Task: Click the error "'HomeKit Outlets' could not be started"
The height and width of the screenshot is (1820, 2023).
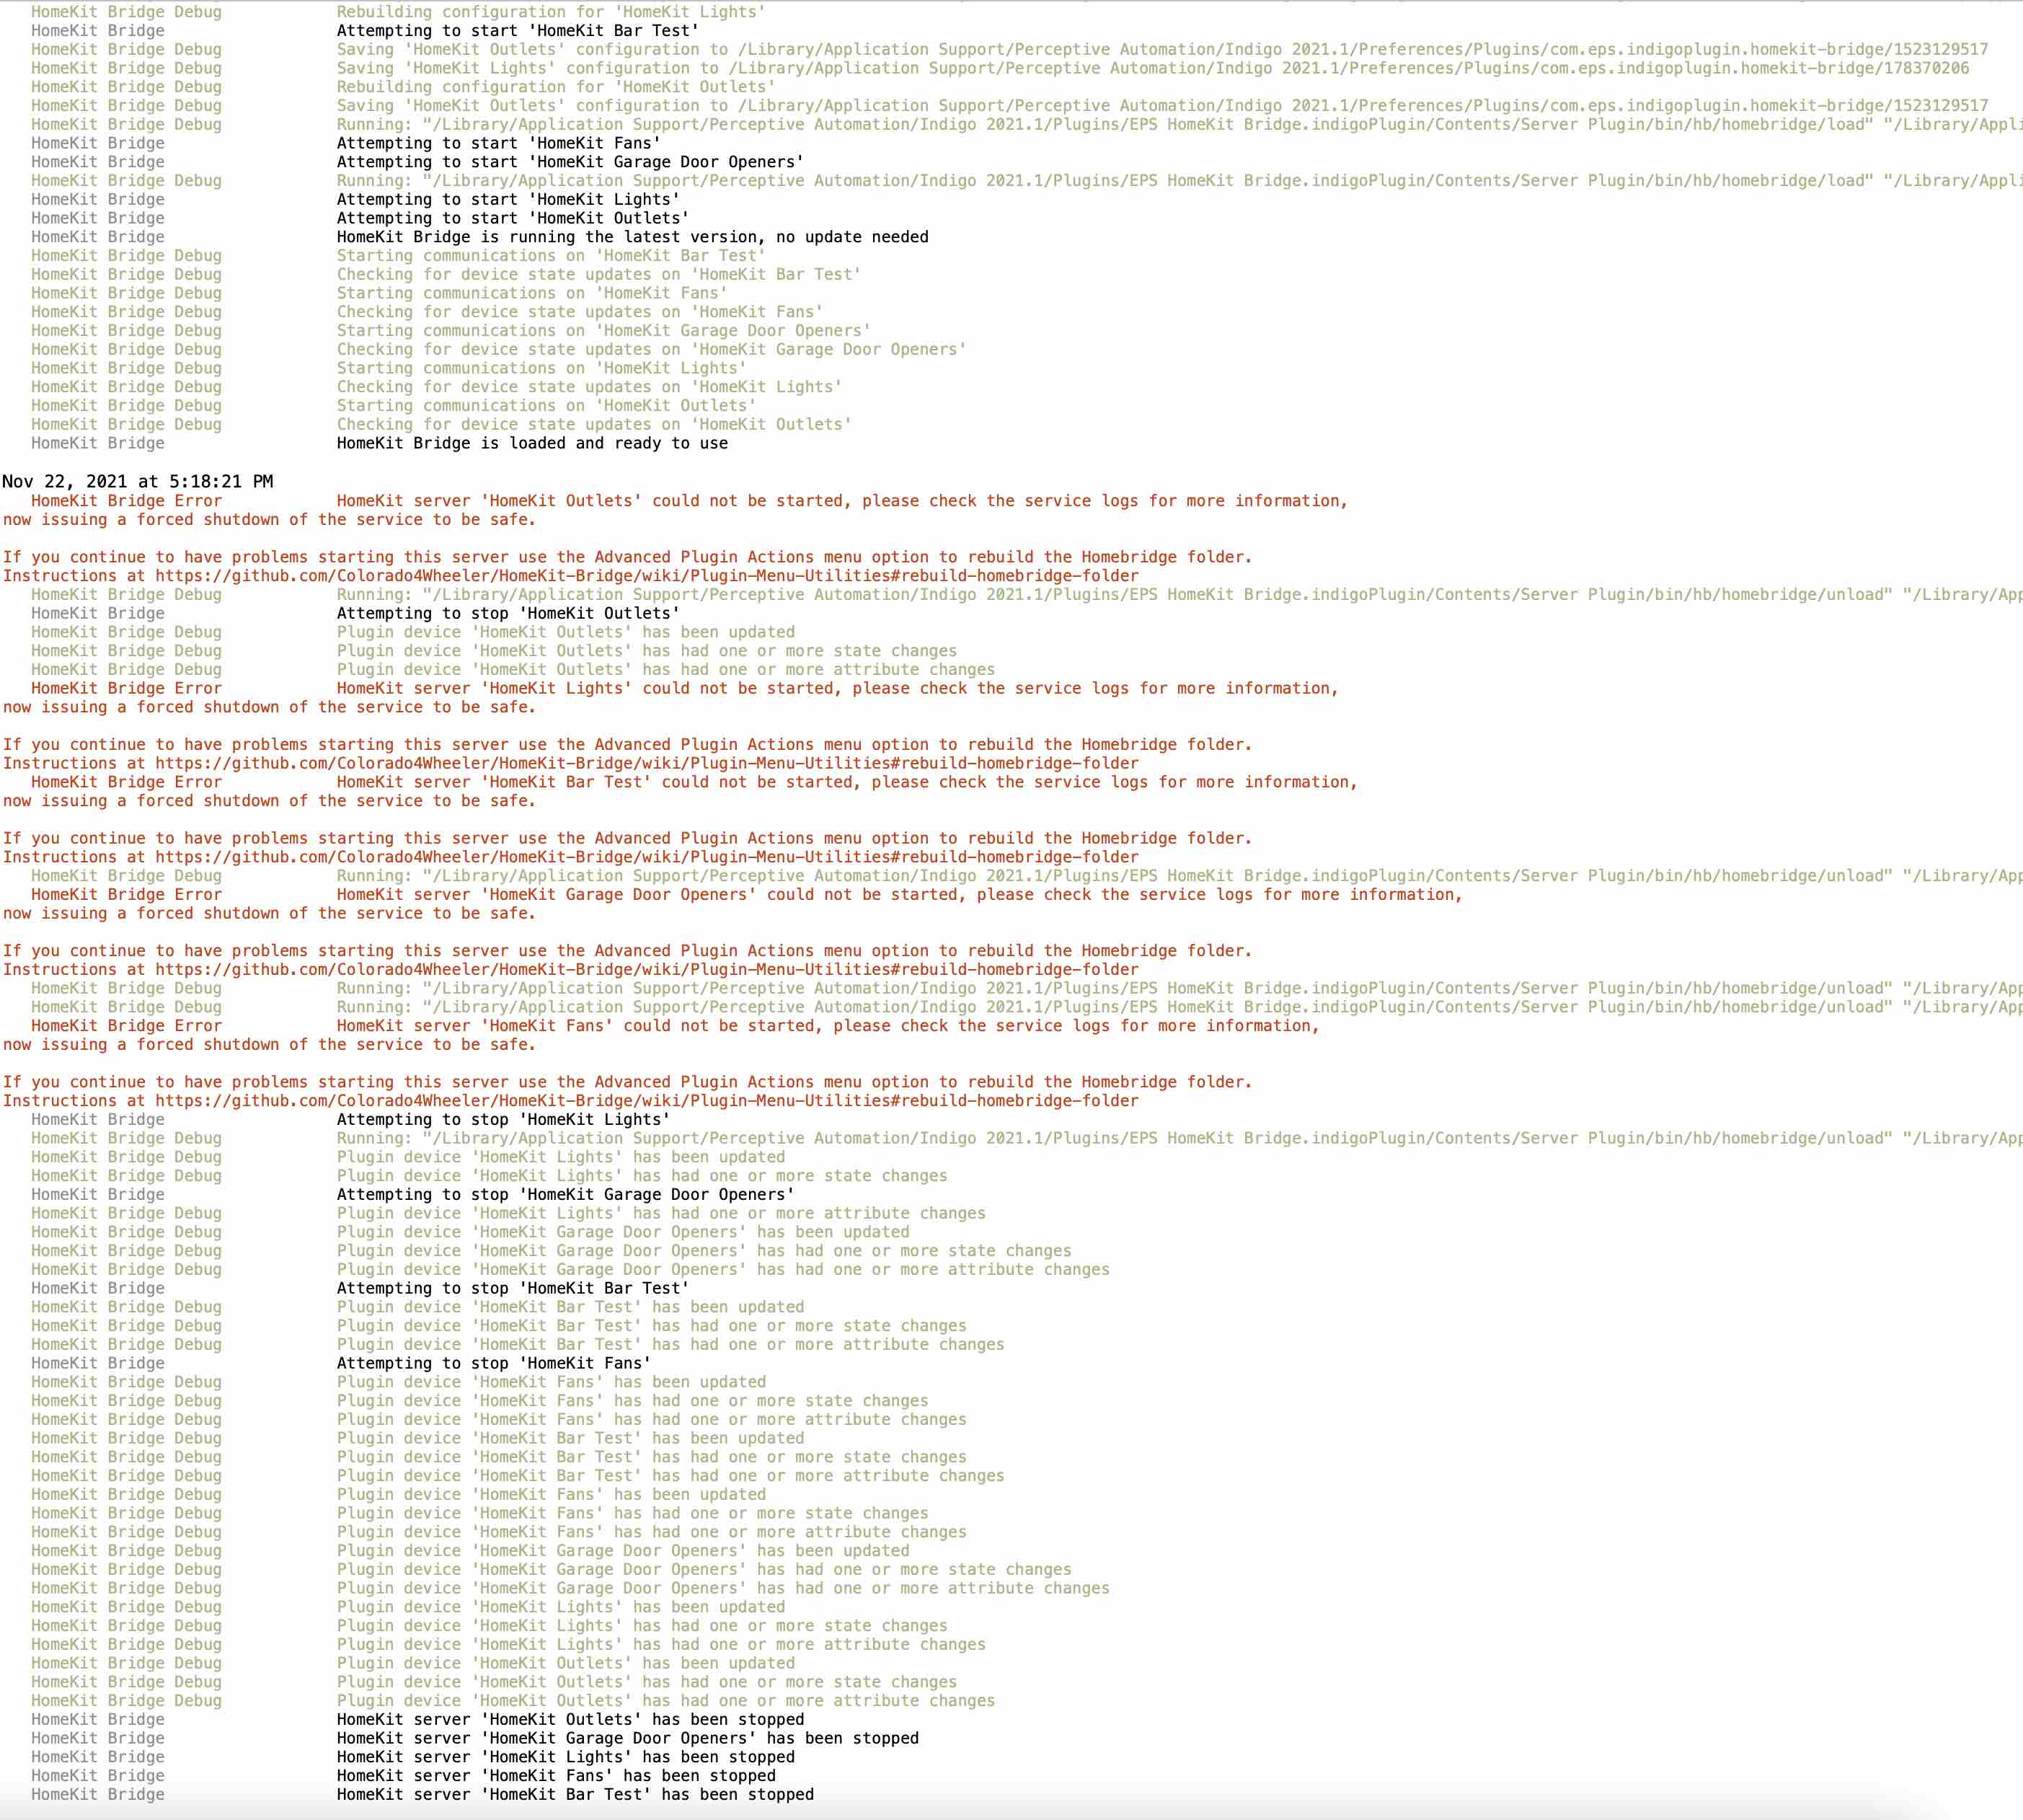Action: point(842,501)
